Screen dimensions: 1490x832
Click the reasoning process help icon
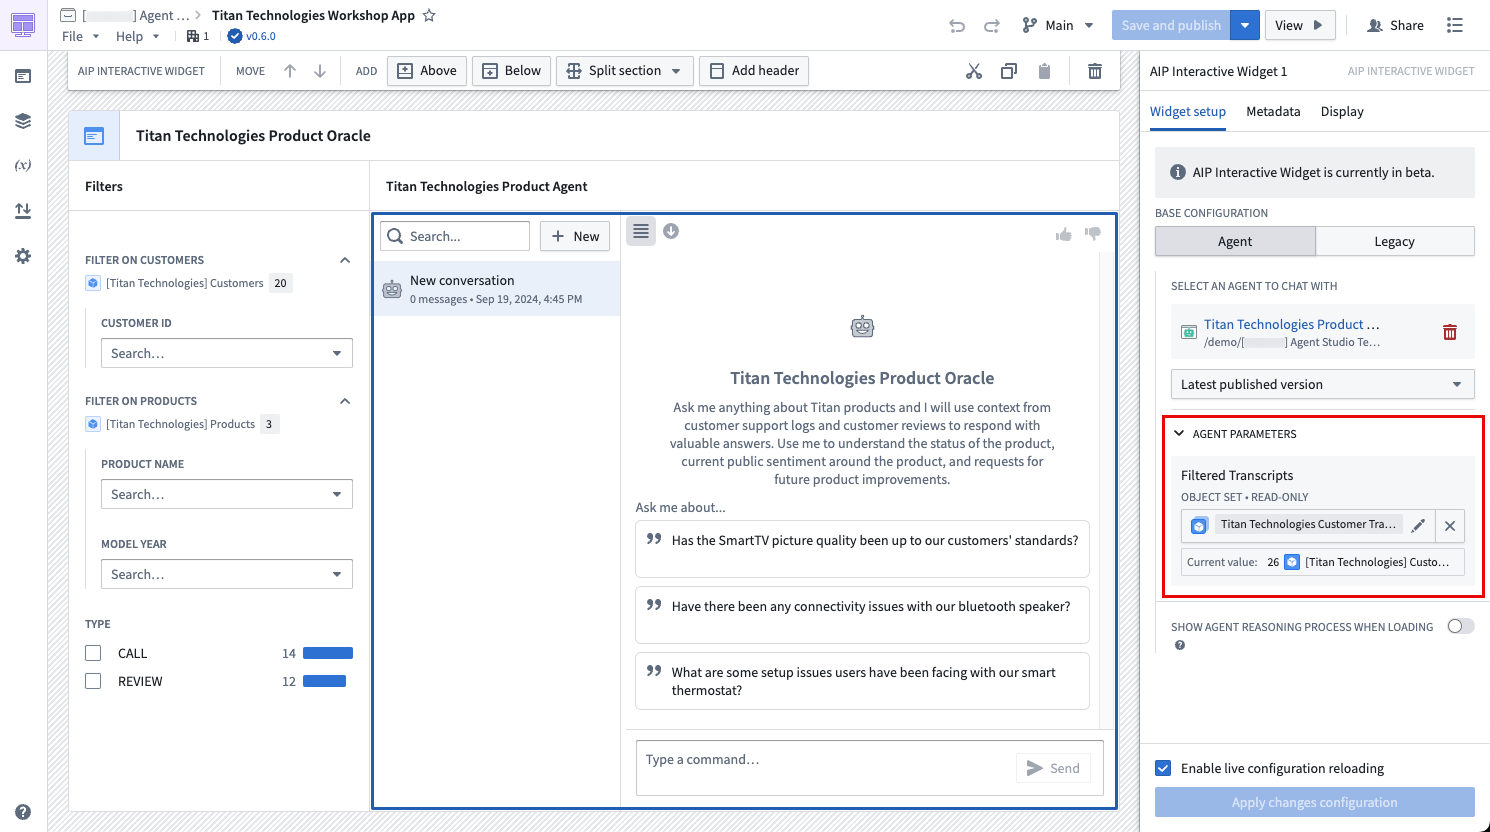click(x=1180, y=645)
